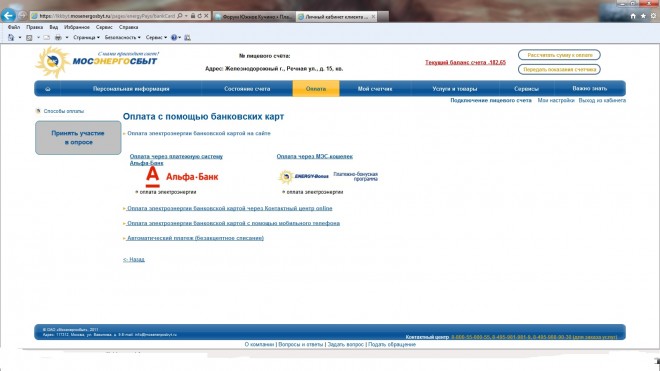Expand the Безопасность dropdown menu
The image size is (660, 371).
122,37
